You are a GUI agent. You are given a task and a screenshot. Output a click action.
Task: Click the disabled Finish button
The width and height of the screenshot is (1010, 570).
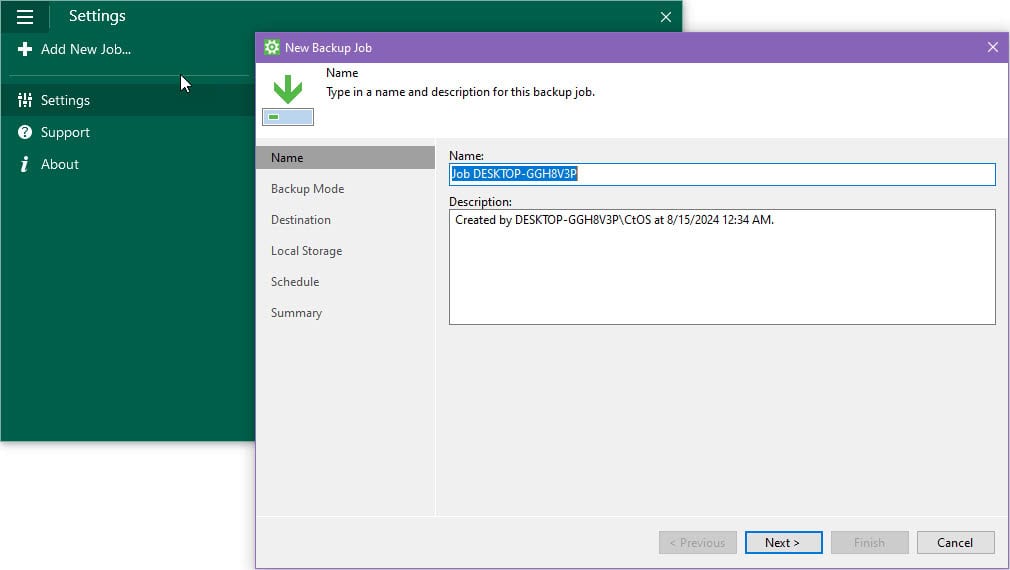[x=870, y=542]
